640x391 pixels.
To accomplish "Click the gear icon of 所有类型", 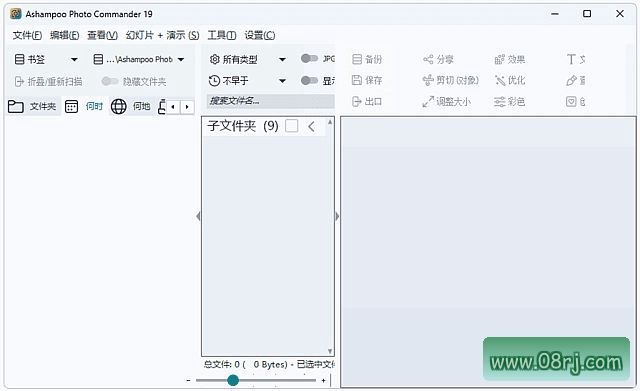I will point(215,60).
